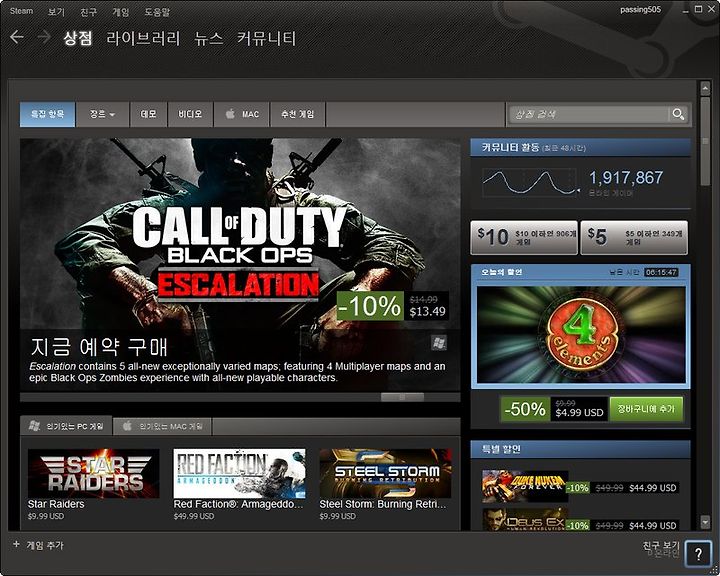
Task: Click Windows icon on Call of Duty banner
Action: coord(439,343)
